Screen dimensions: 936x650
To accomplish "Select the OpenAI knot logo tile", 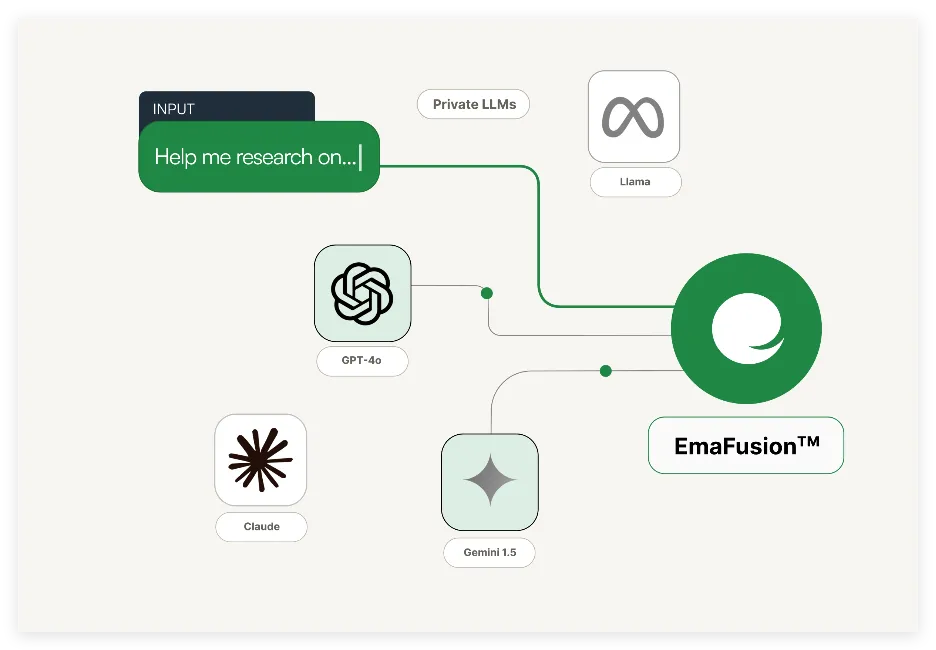I will (362, 293).
